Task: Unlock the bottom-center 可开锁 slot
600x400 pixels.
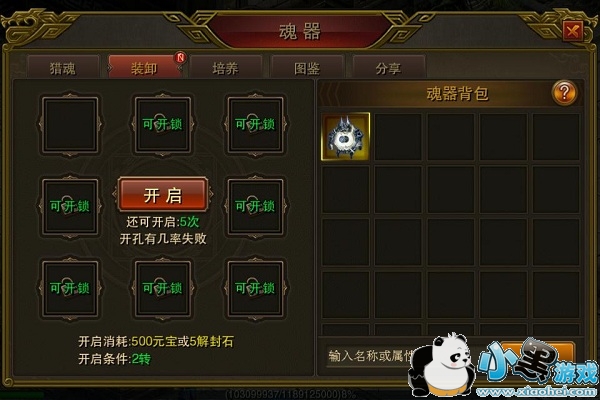Action: tap(163, 288)
